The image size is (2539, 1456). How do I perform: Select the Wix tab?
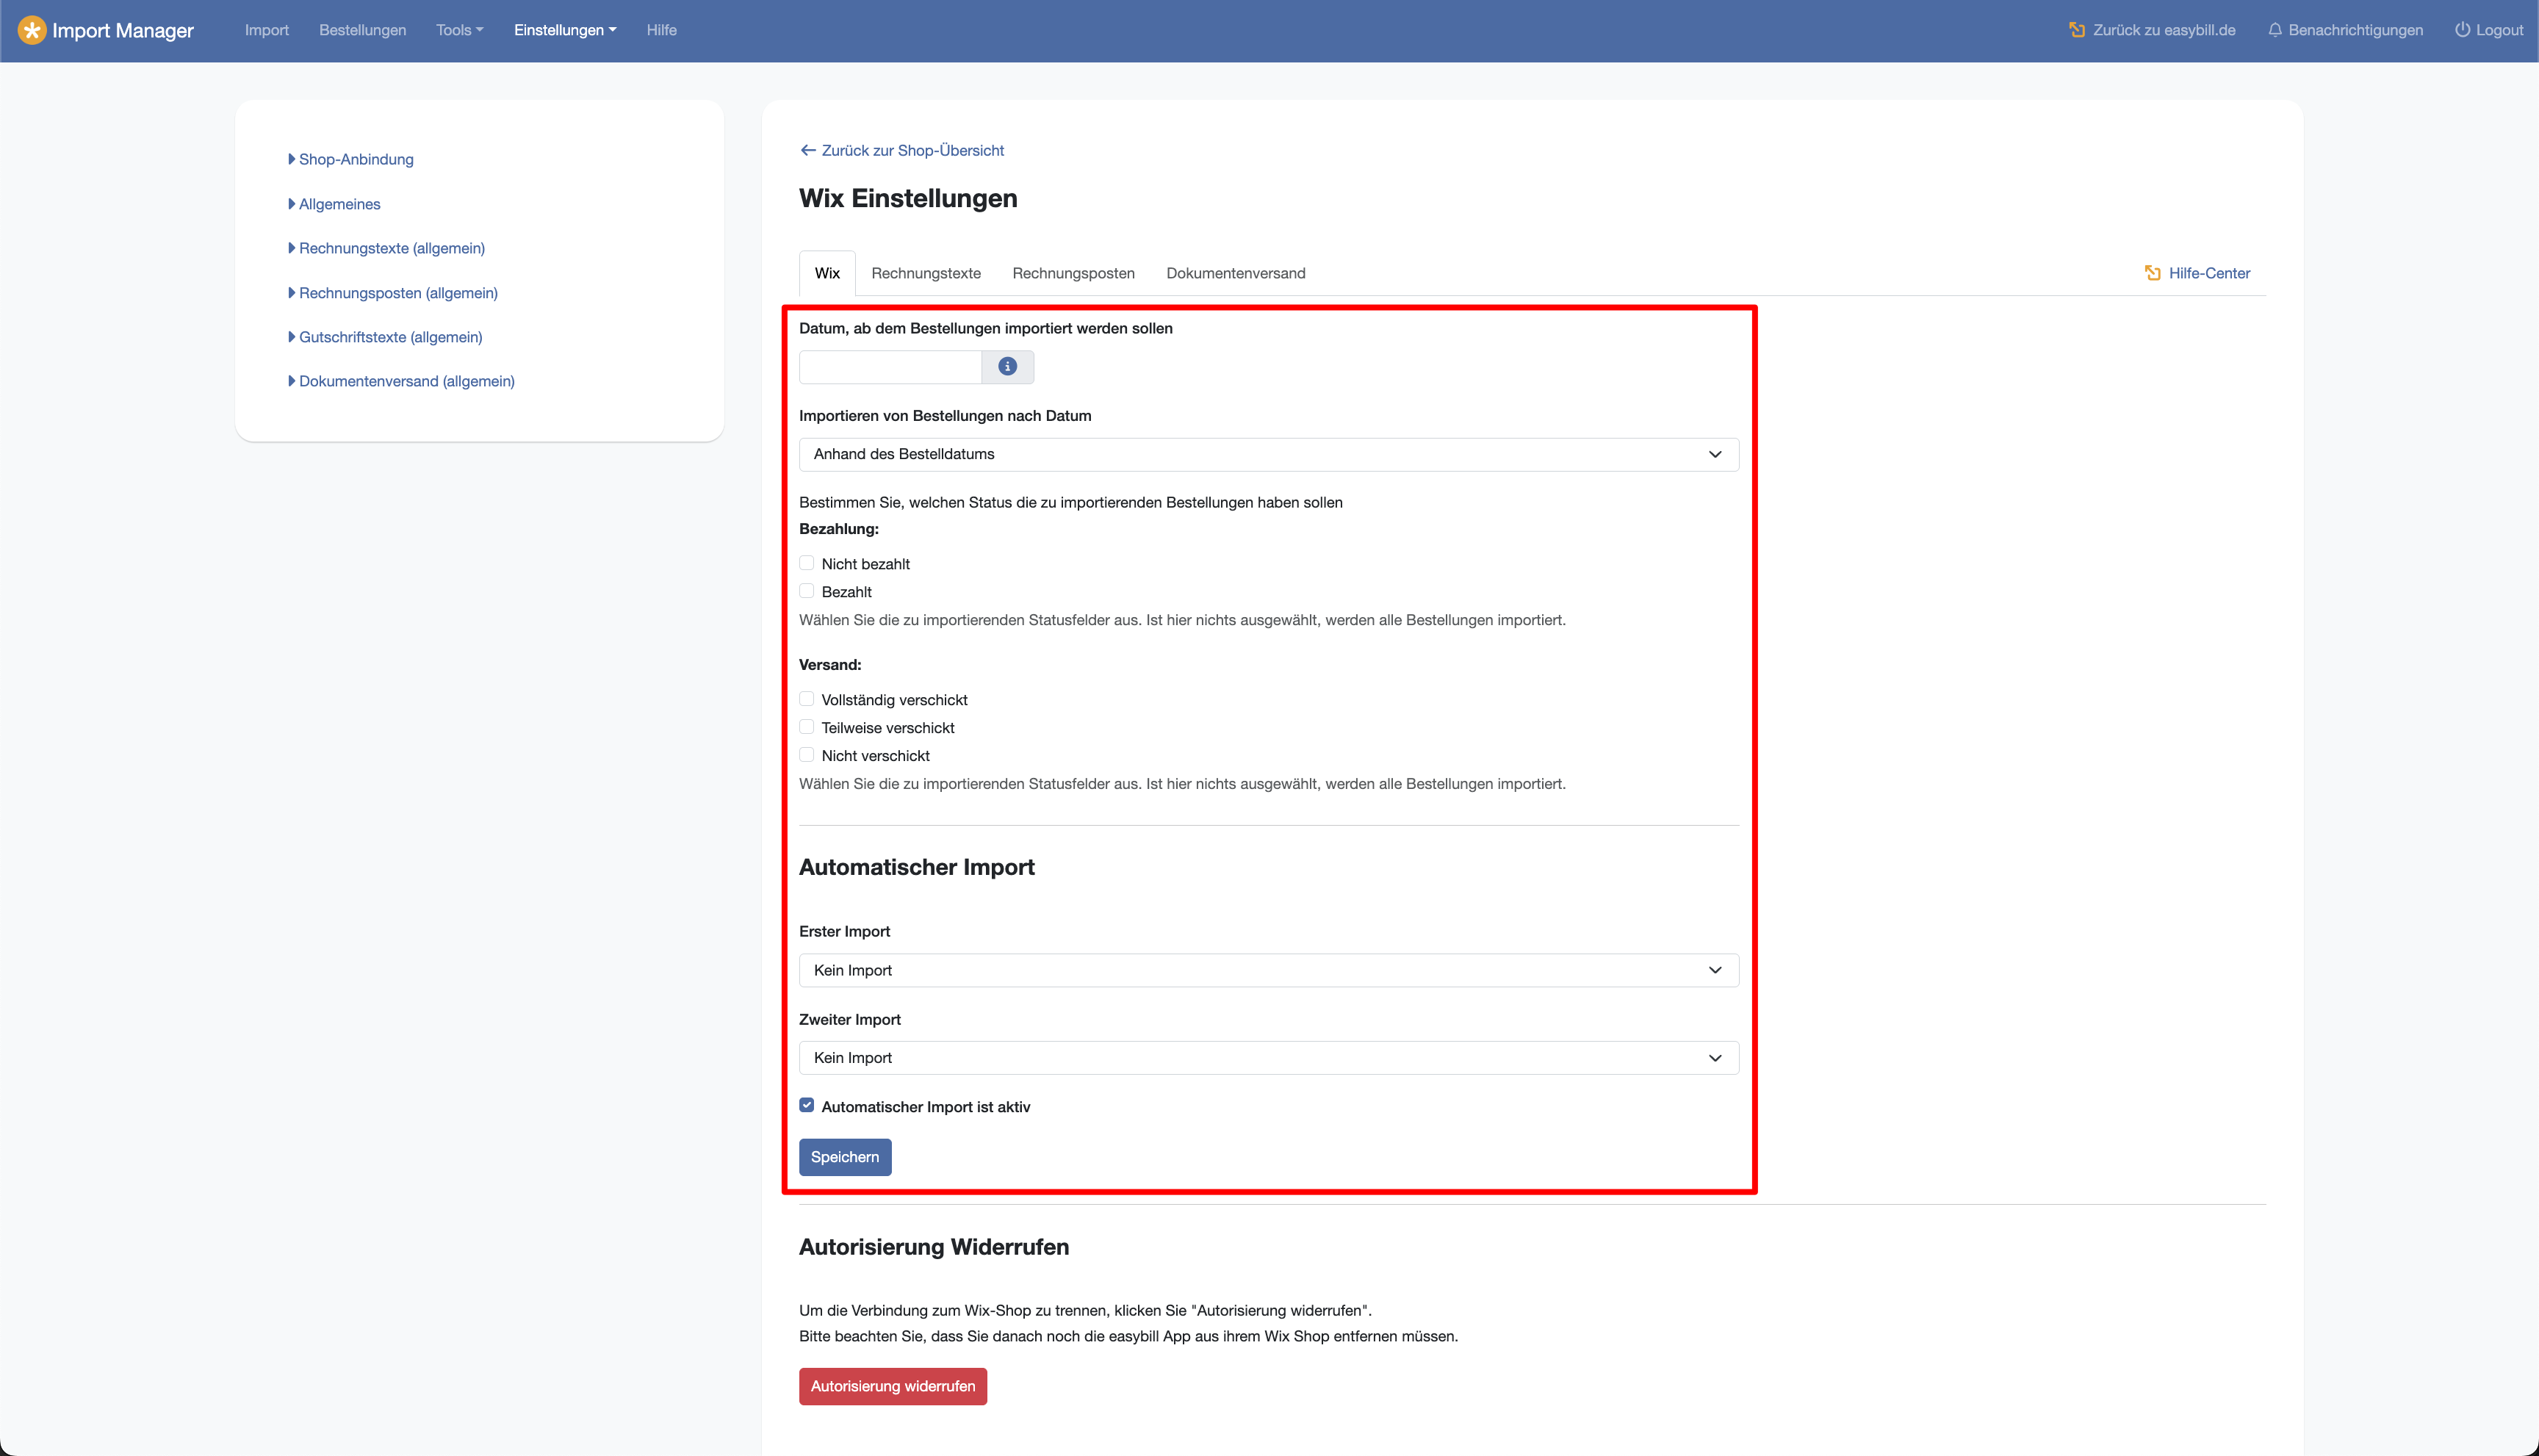(827, 273)
